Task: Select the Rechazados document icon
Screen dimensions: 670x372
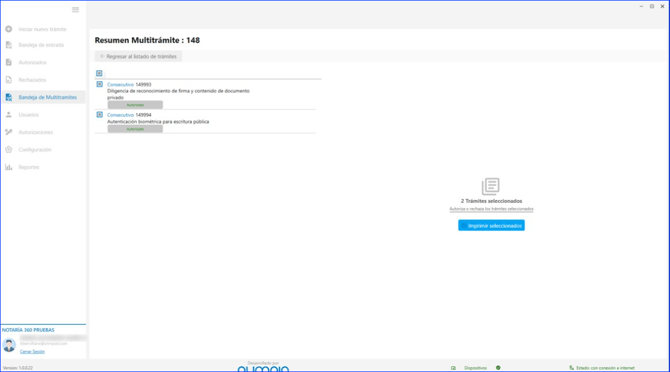Action: [x=9, y=80]
